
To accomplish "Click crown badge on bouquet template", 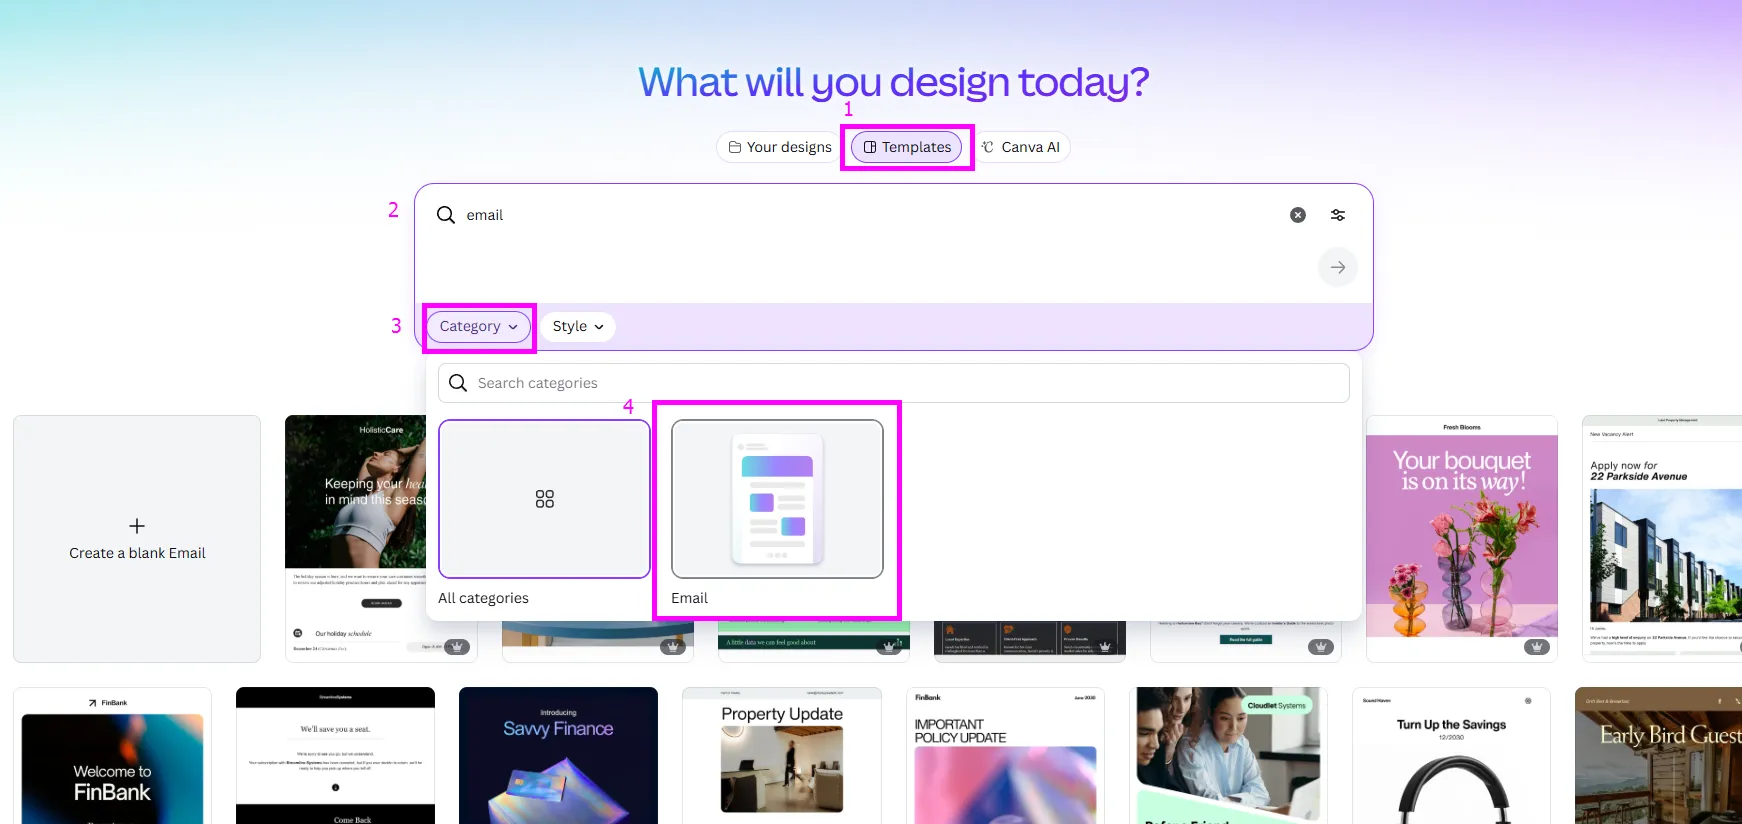I will click(1536, 647).
